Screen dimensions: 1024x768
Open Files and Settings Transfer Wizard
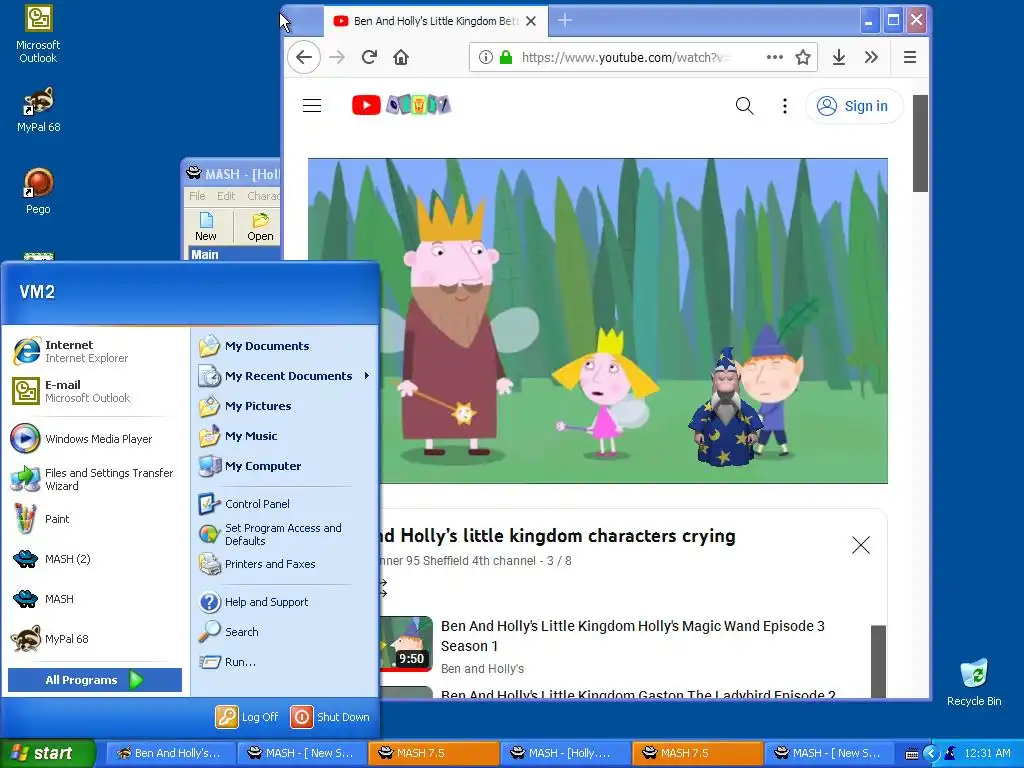(95, 479)
